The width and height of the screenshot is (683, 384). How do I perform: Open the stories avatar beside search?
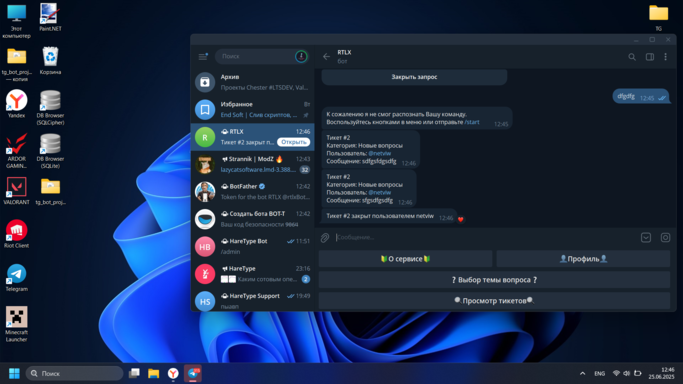[x=301, y=56]
